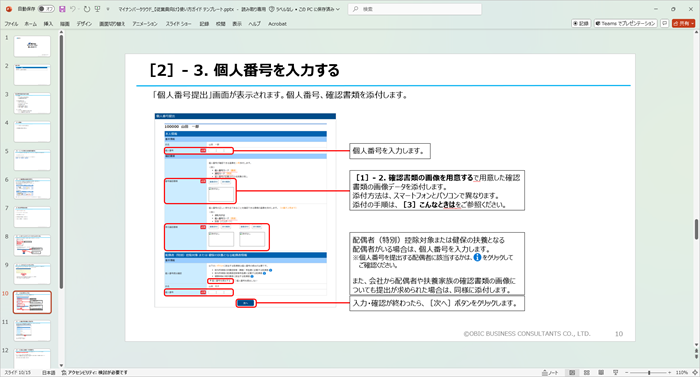
Task: Select slide 9 thumbnail
Action: (32, 274)
